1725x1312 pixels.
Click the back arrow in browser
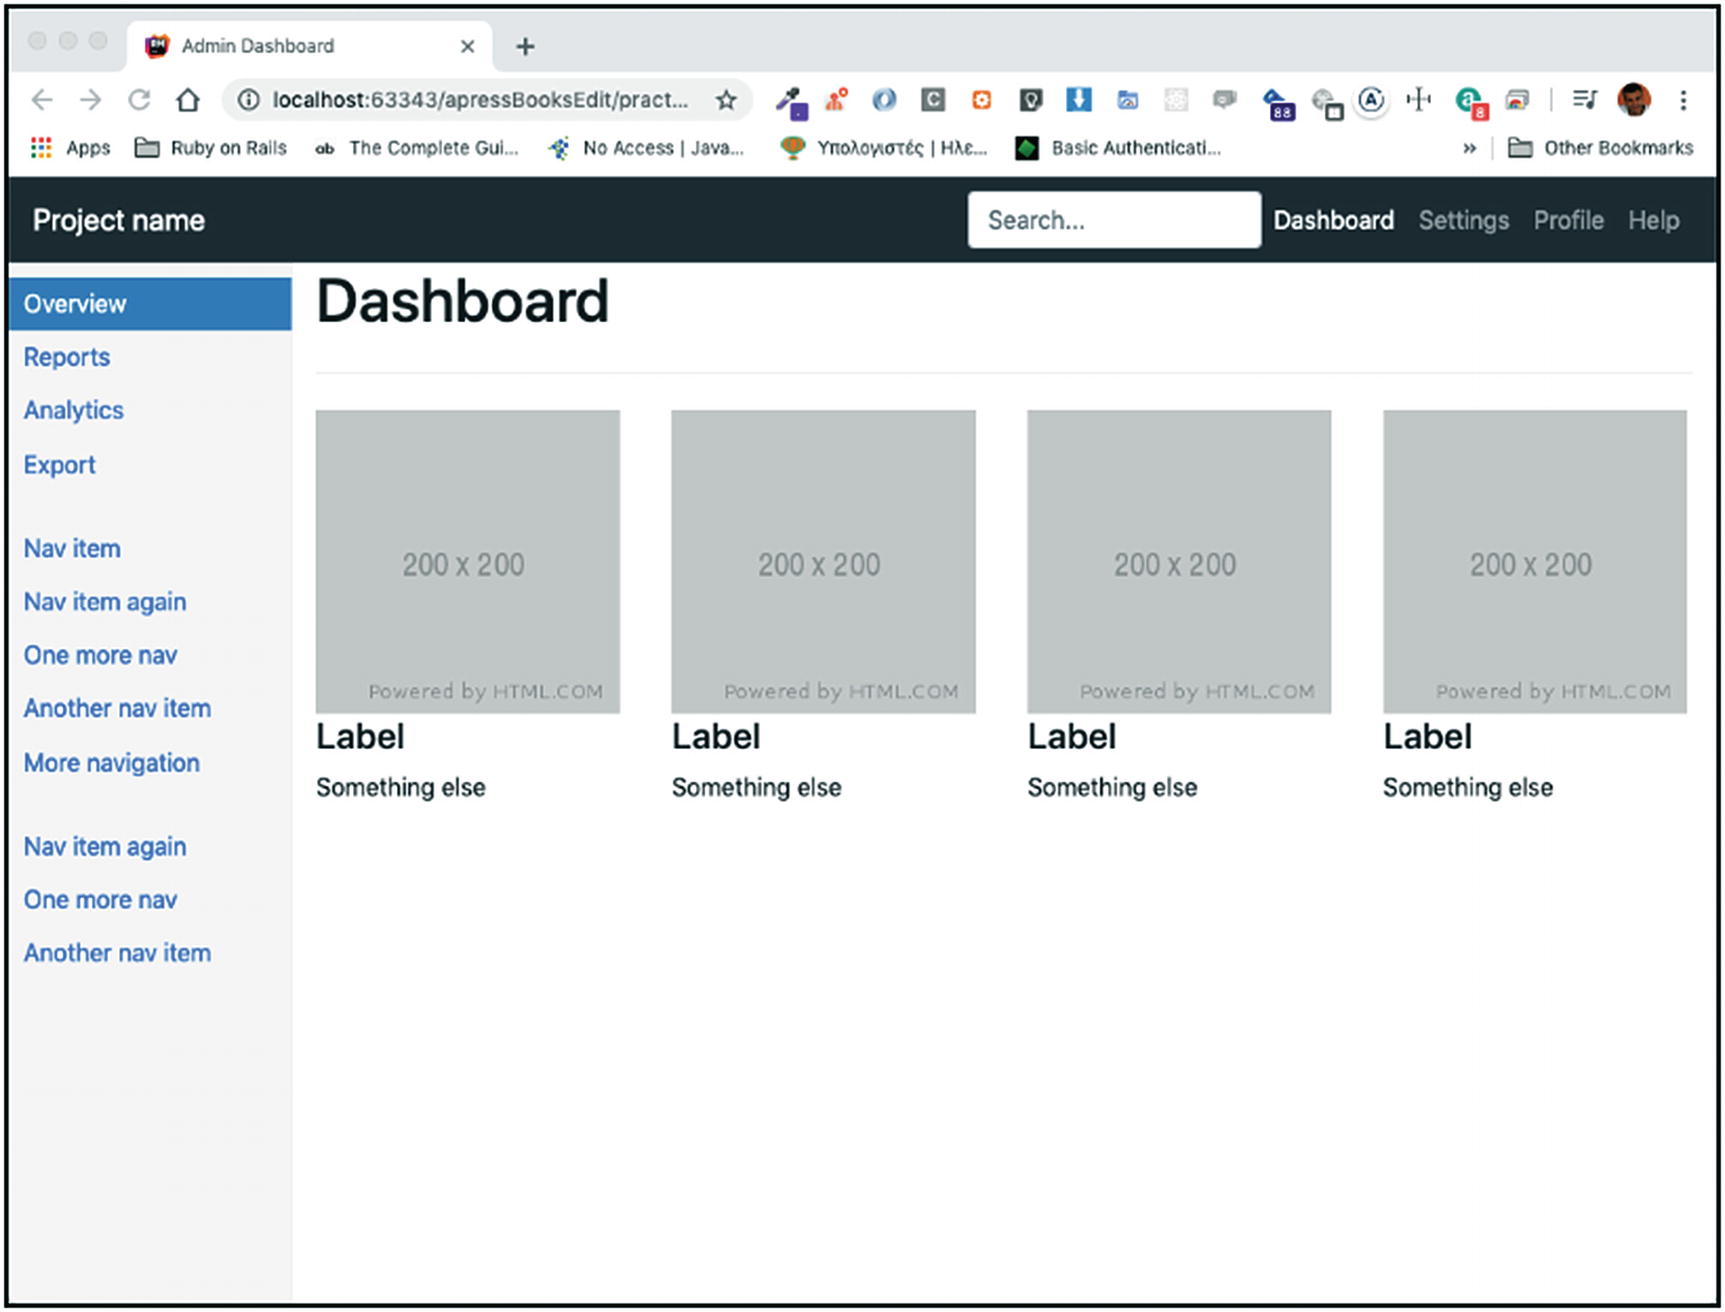[x=42, y=100]
